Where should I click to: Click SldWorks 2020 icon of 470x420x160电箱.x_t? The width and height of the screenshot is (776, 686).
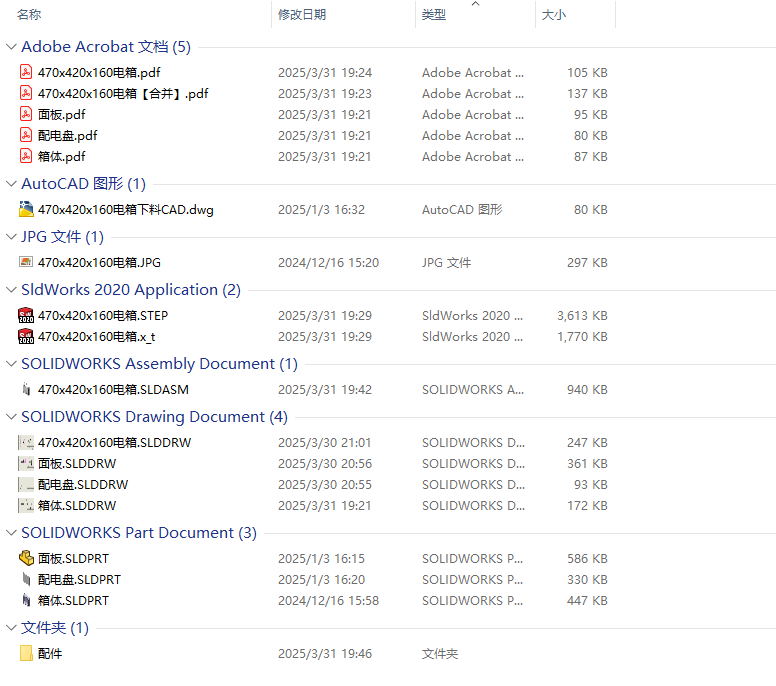[x=26, y=337]
